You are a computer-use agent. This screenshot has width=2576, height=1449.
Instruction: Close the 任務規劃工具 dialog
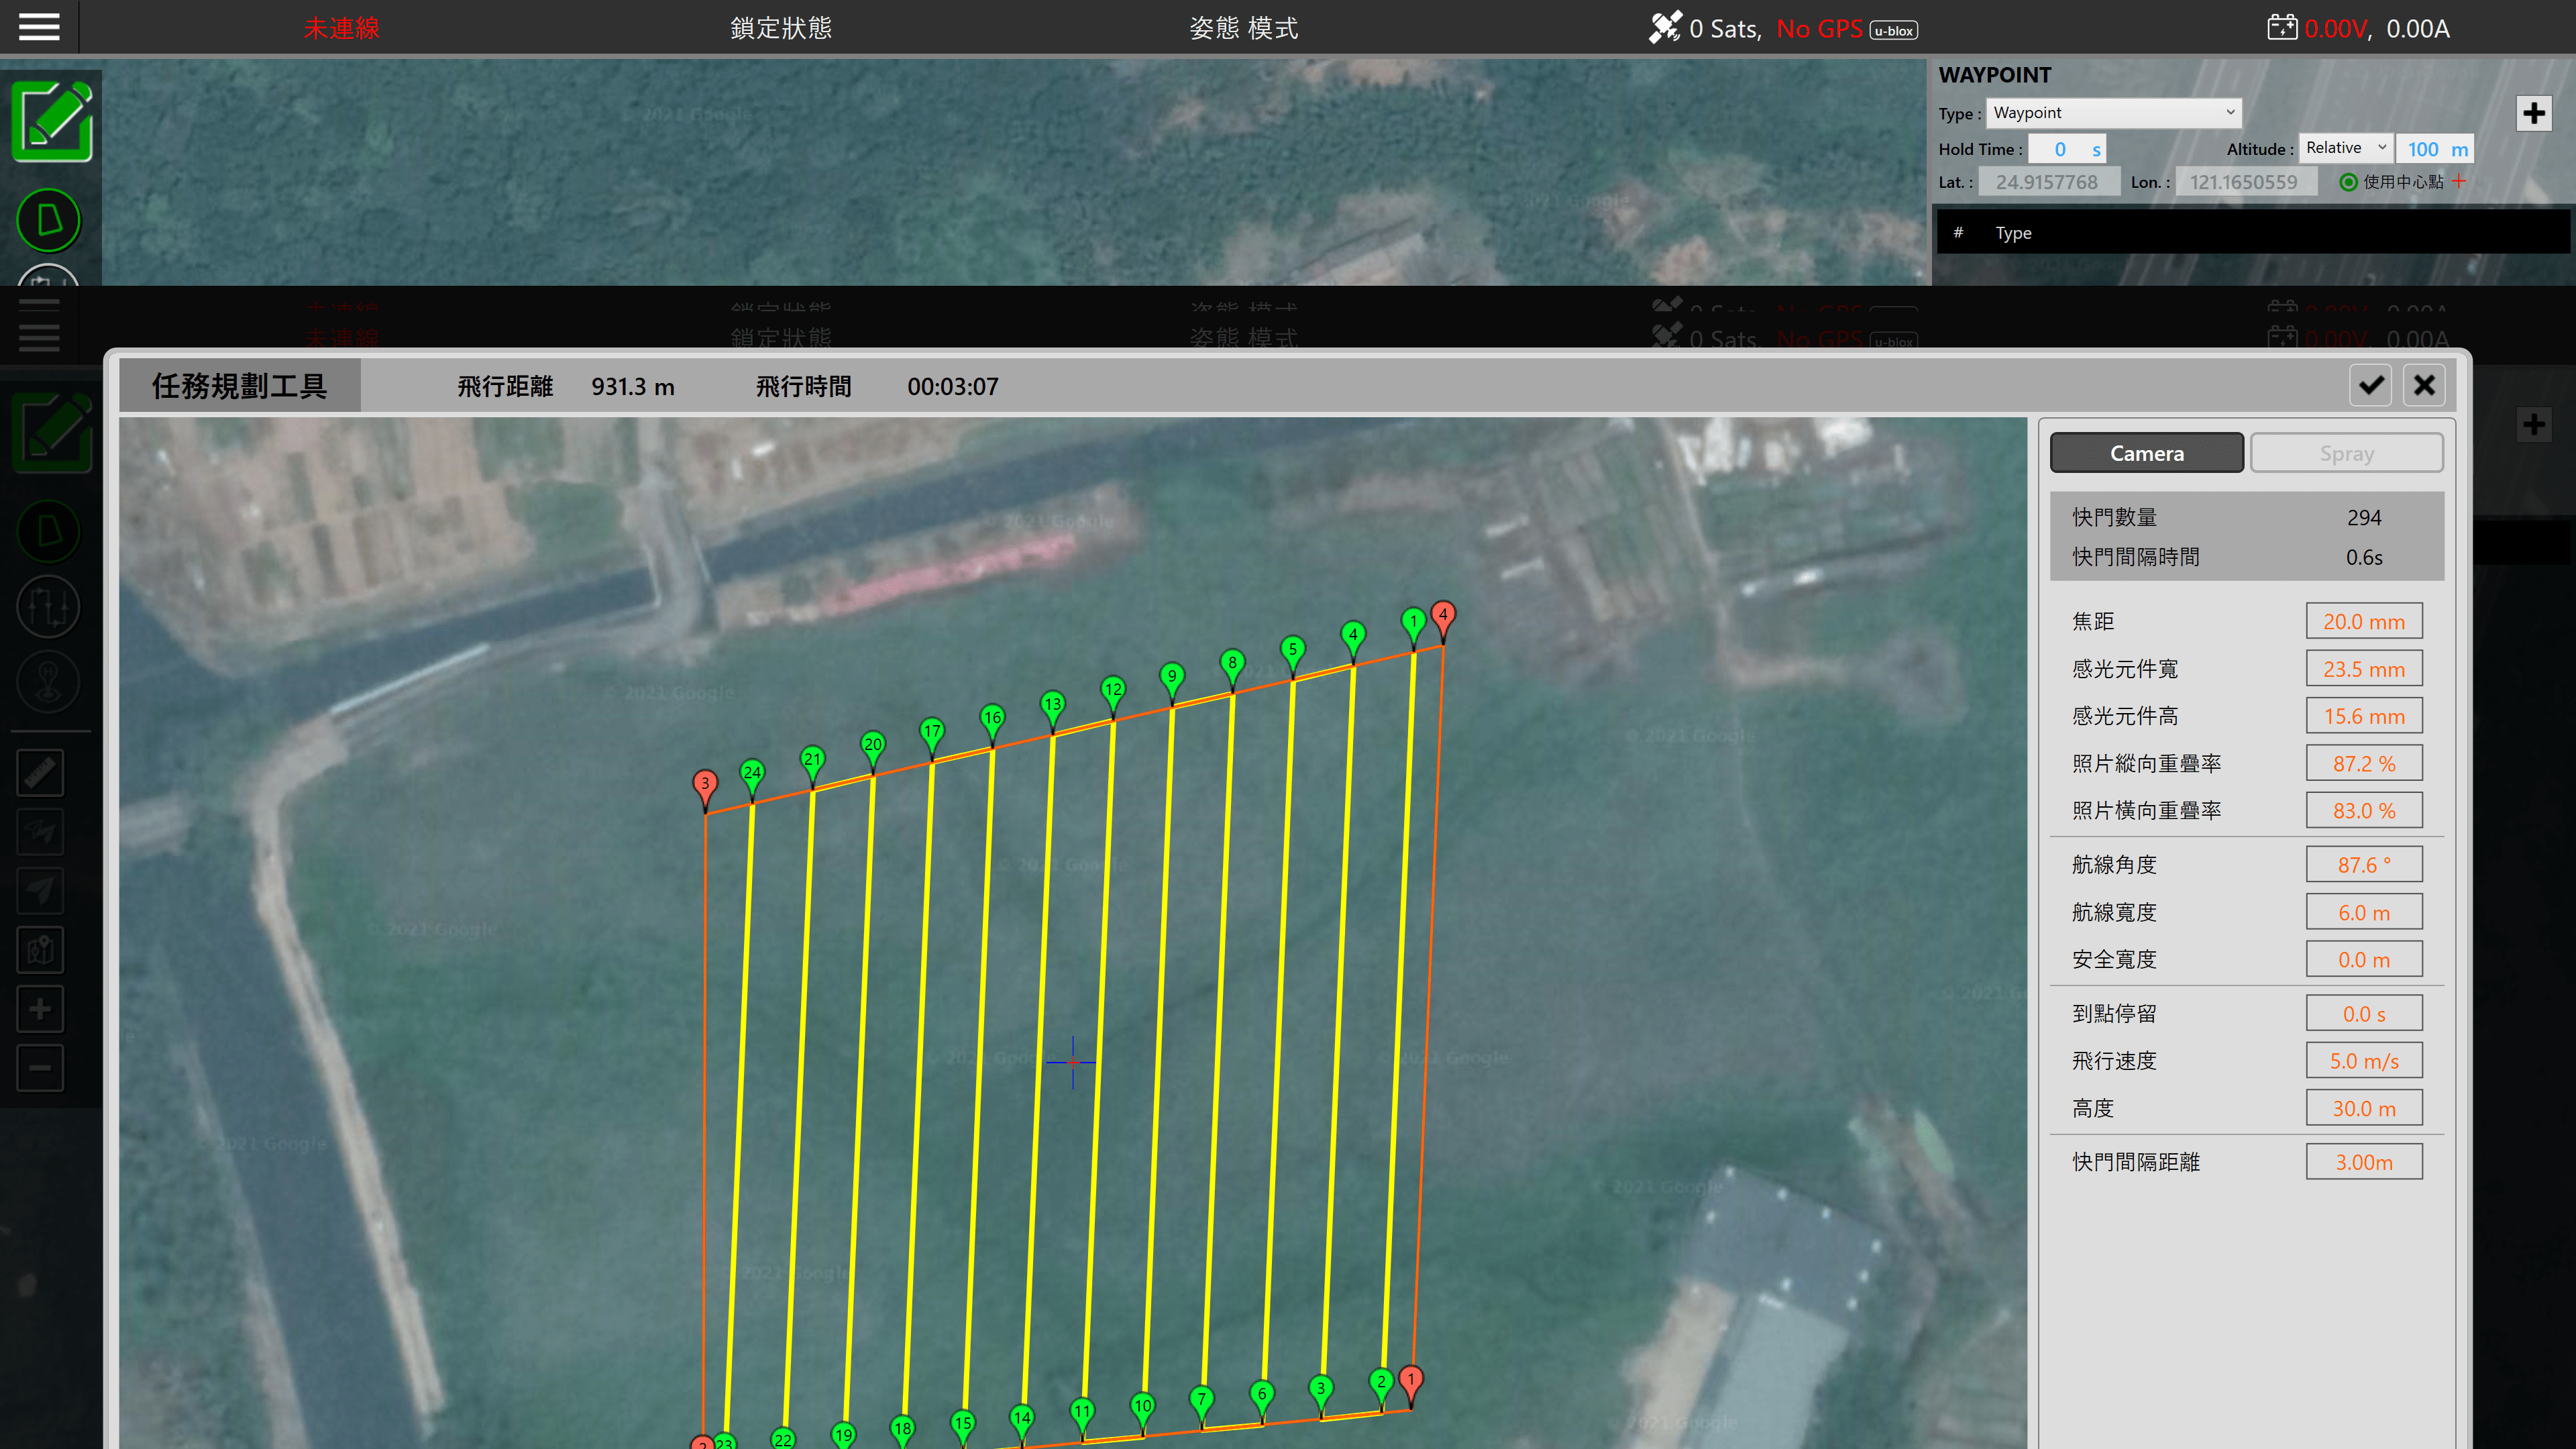(2424, 386)
